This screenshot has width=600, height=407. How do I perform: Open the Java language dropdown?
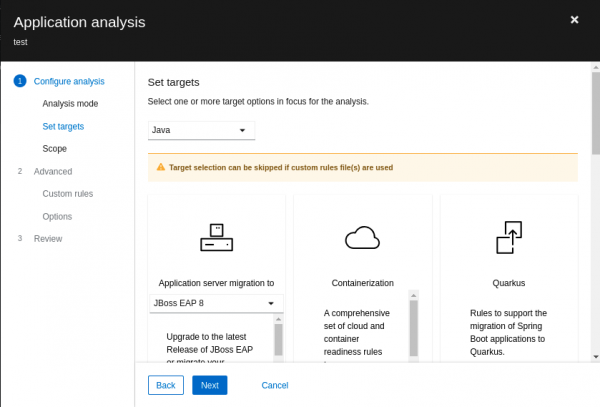click(x=201, y=130)
